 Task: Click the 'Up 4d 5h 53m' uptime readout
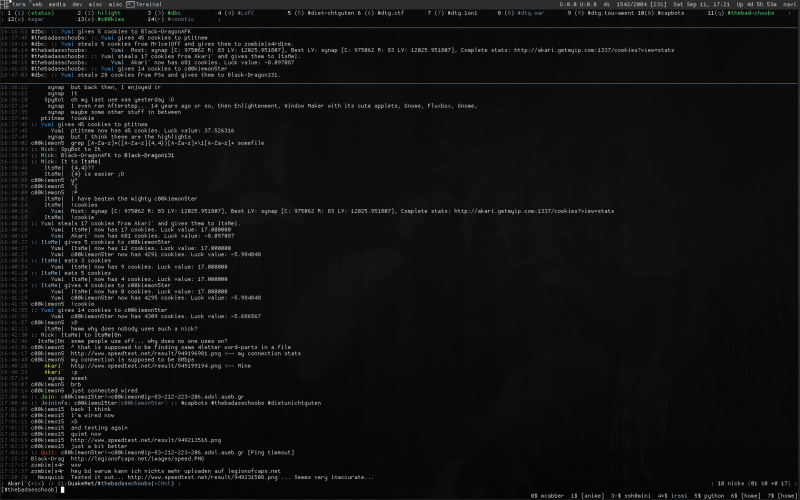pos(757,4)
